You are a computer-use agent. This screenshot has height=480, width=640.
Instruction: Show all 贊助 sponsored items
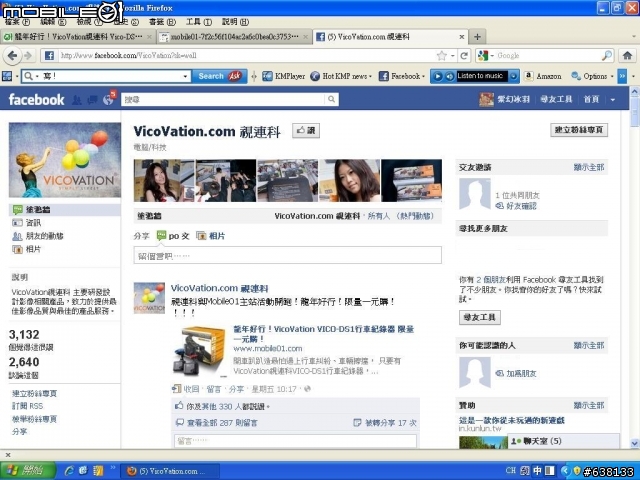tap(589, 405)
